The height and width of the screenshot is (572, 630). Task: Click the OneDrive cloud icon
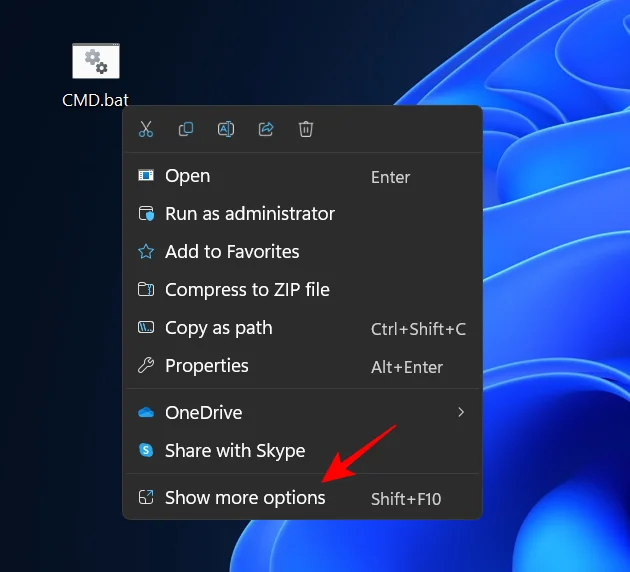coord(146,412)
